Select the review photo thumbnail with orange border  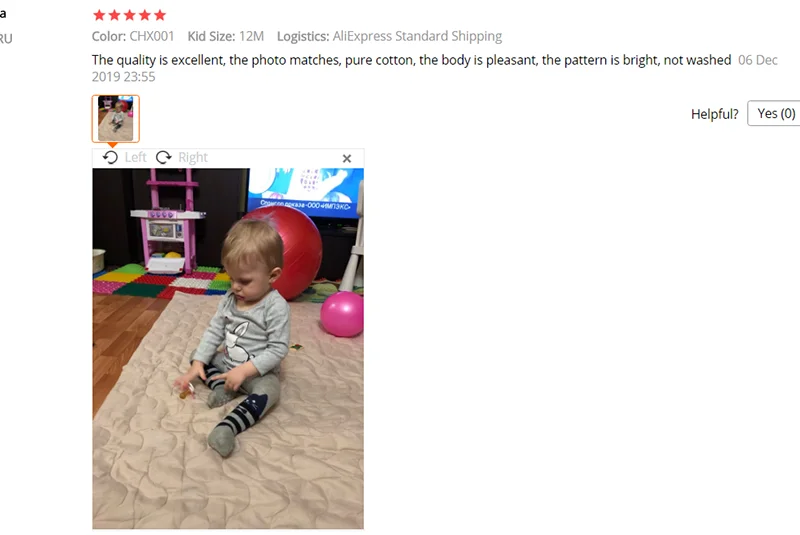point(115,118)
